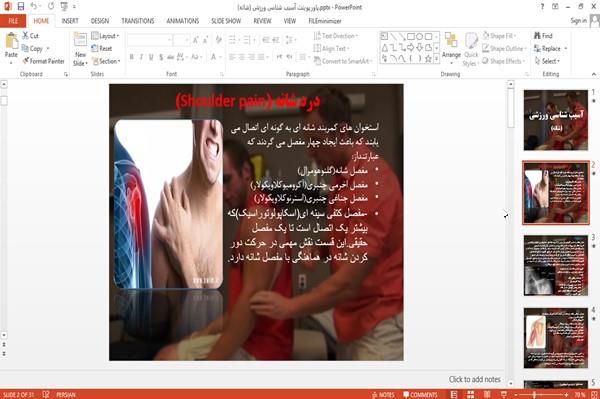
Task: Open the Clipboard dialog launcher
Action: [x=66, y=74]
